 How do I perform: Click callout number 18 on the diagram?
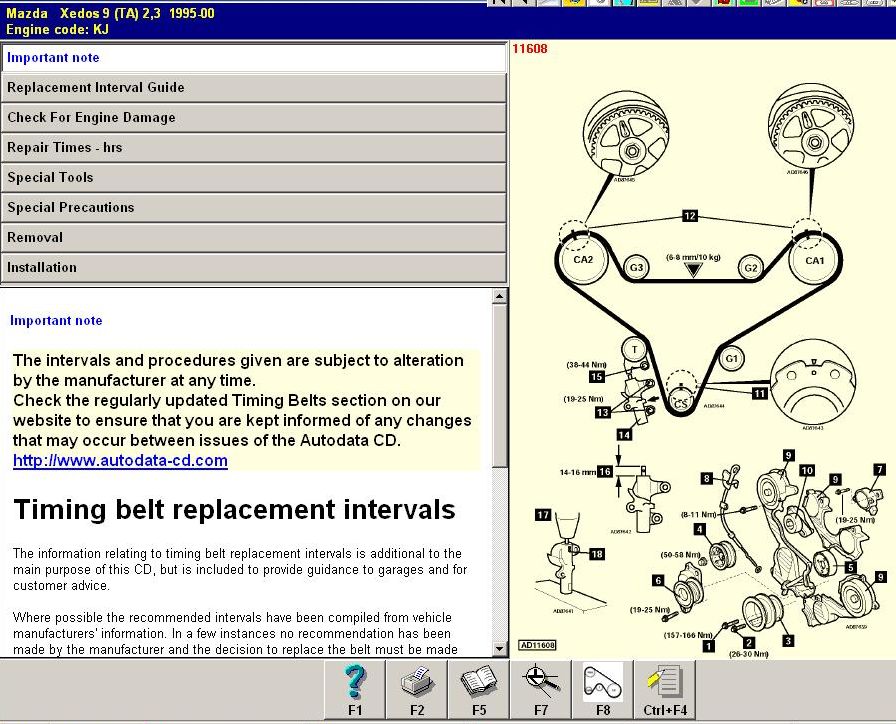point(597,554)
